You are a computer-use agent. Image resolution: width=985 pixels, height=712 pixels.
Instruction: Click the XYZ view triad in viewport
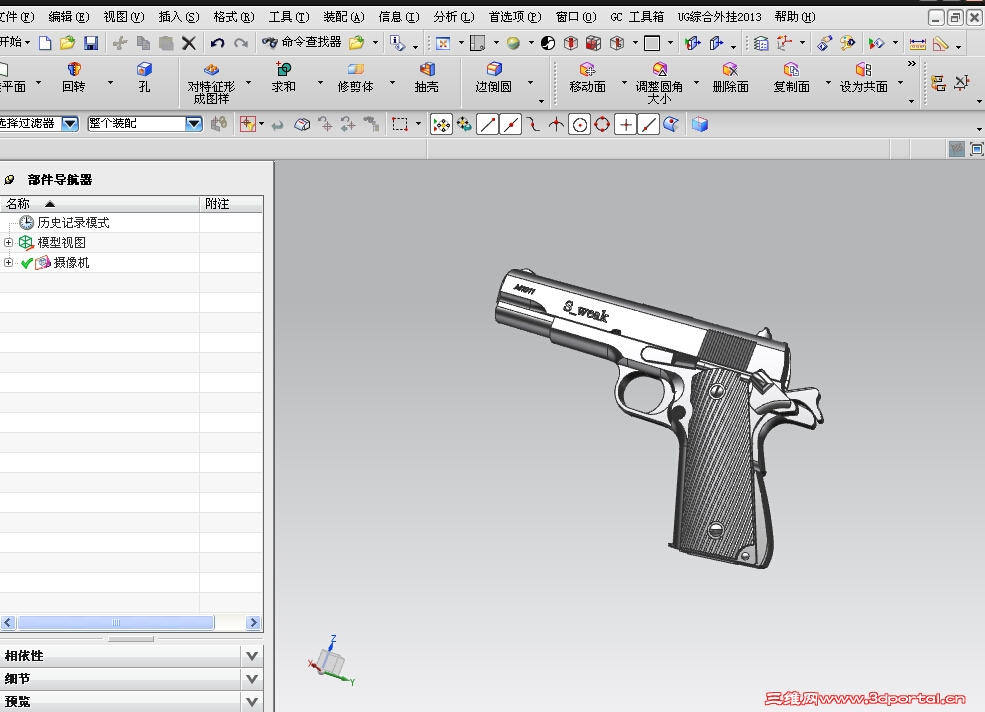332,662
